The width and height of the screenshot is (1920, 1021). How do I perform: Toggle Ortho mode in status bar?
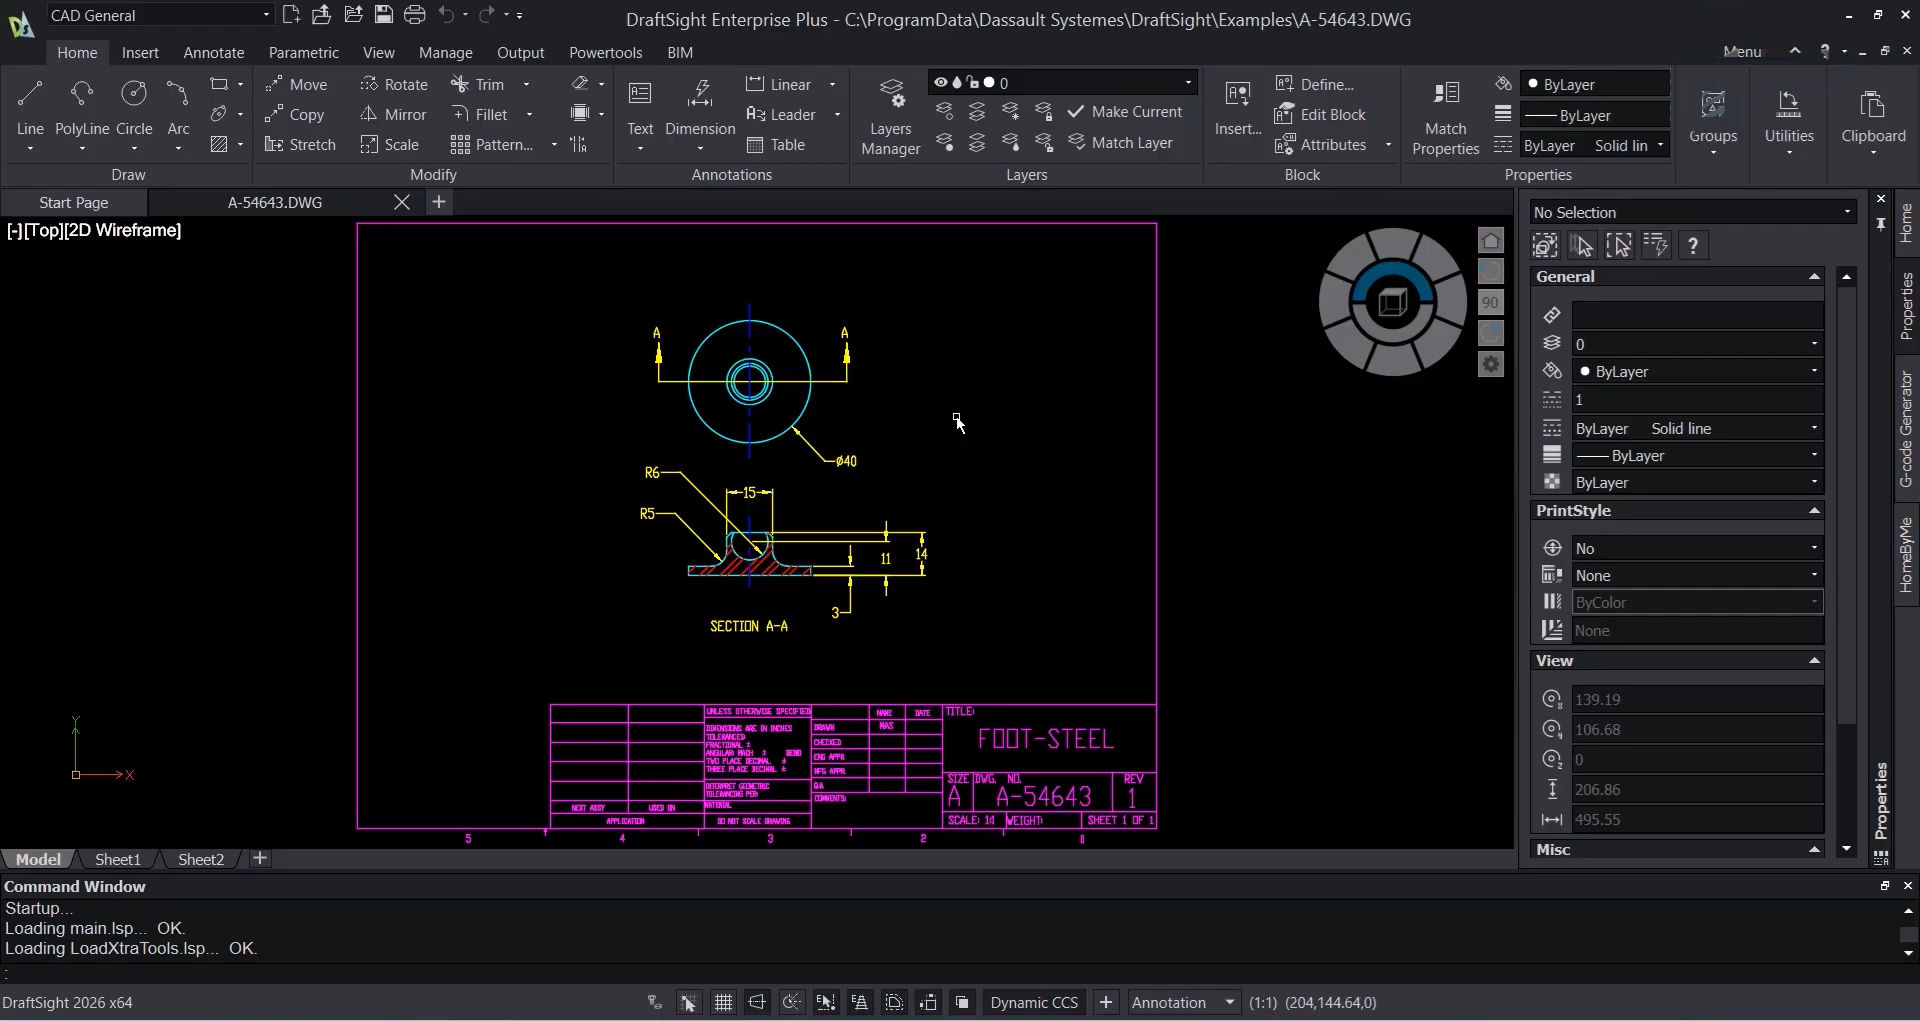click(x=757, y=1002)
